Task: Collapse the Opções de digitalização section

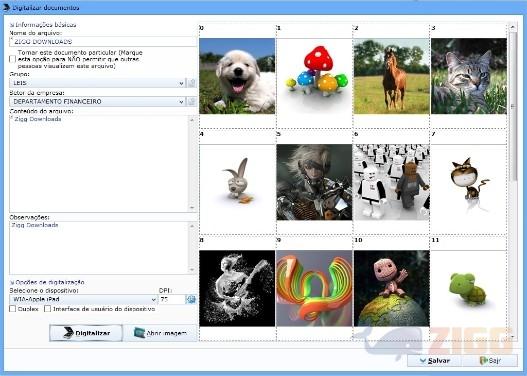Action: point(12,282)
